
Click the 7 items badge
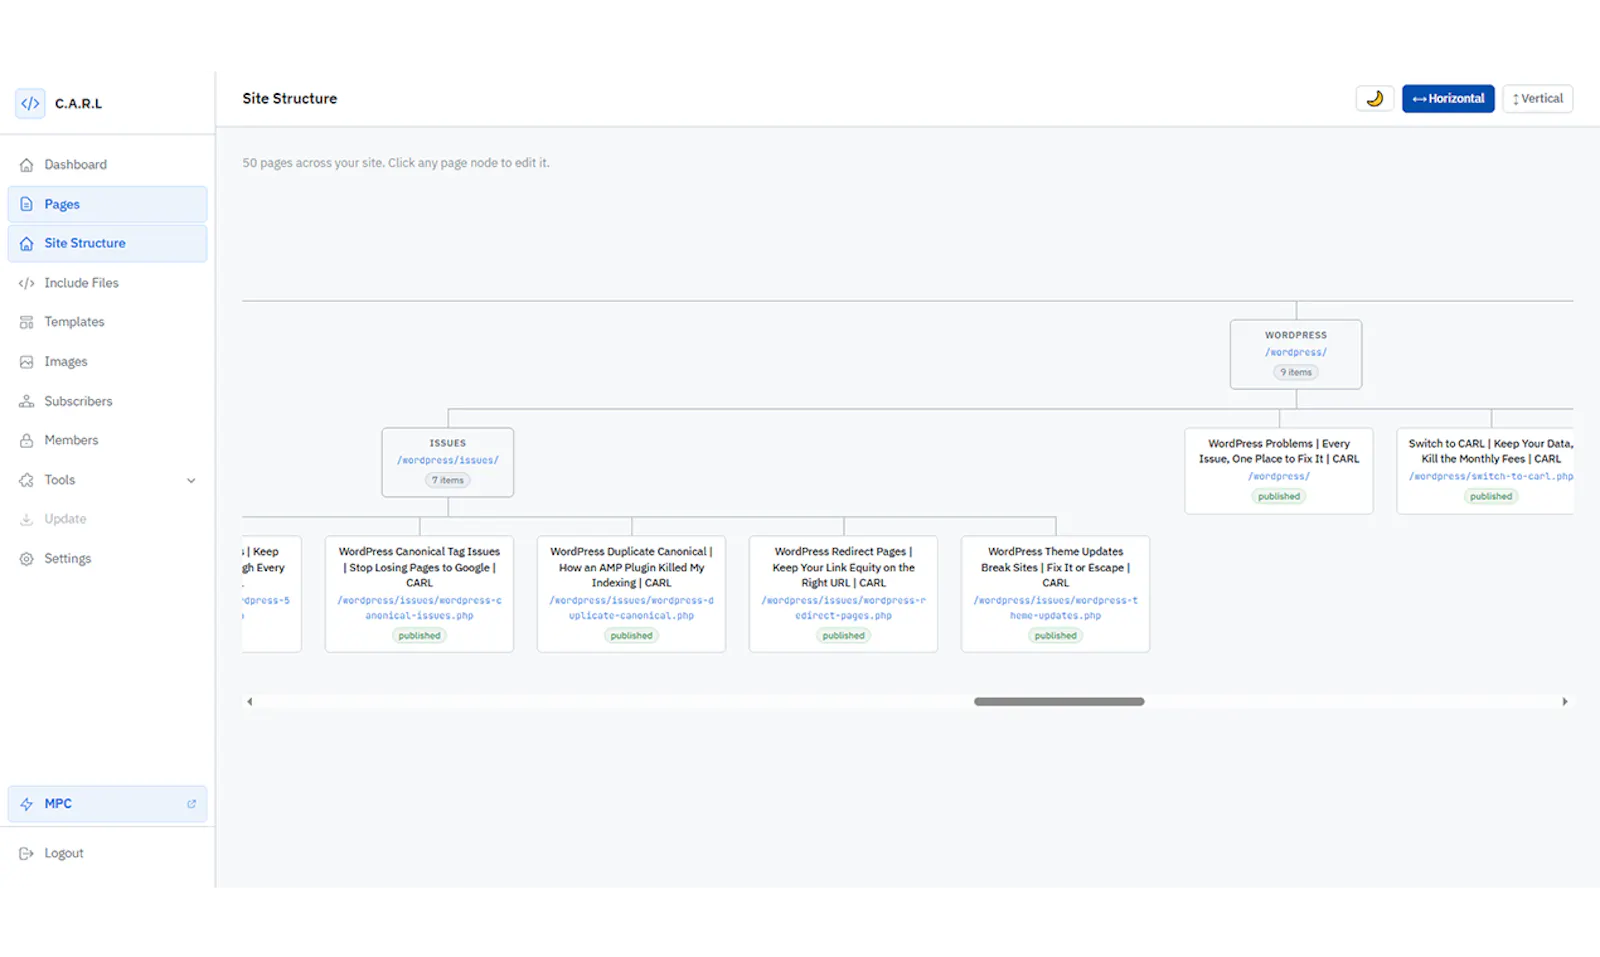coord(448,480)
